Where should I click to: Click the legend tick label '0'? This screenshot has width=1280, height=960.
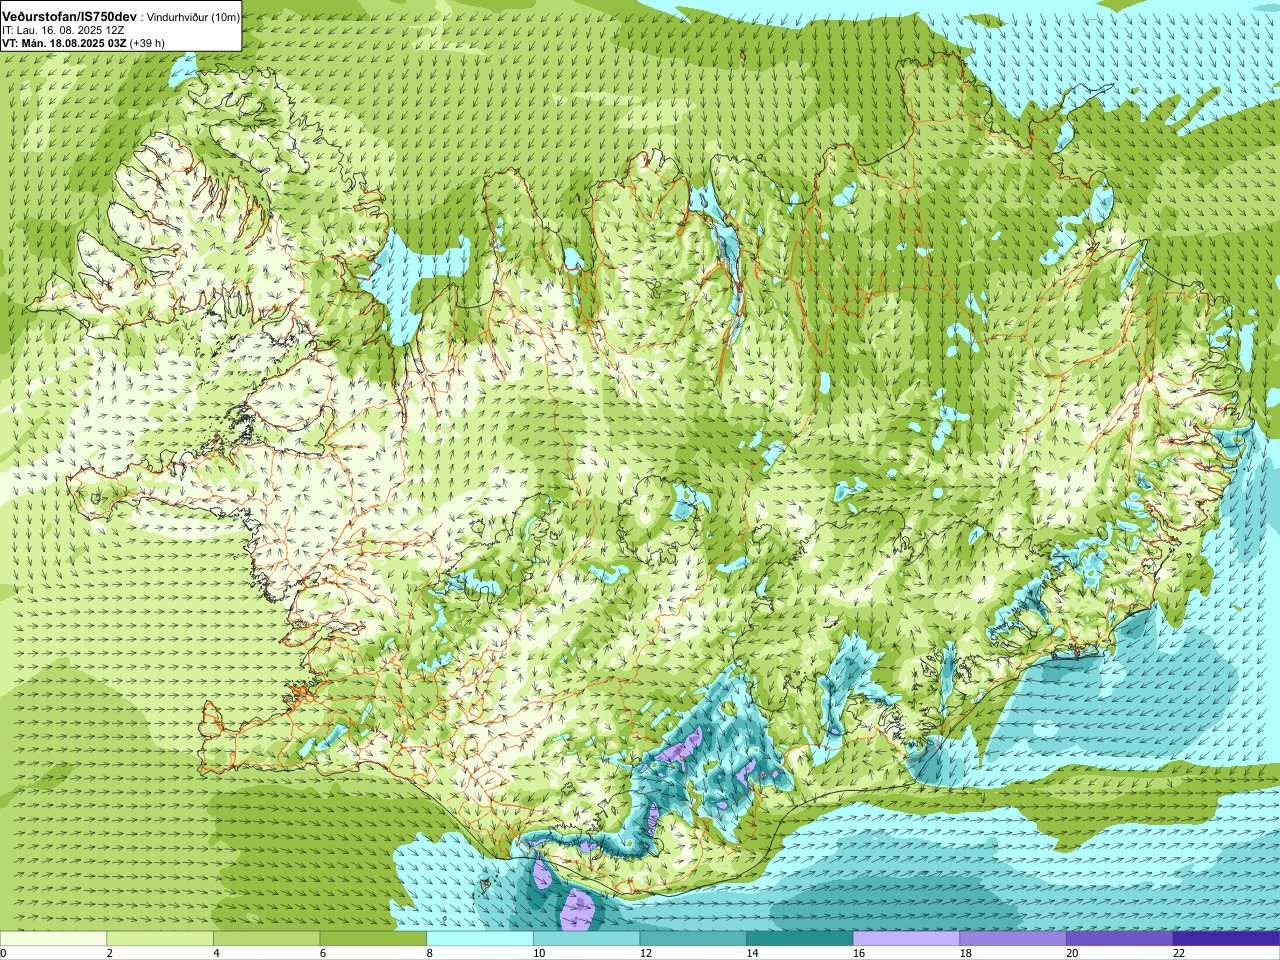point(3,953)
